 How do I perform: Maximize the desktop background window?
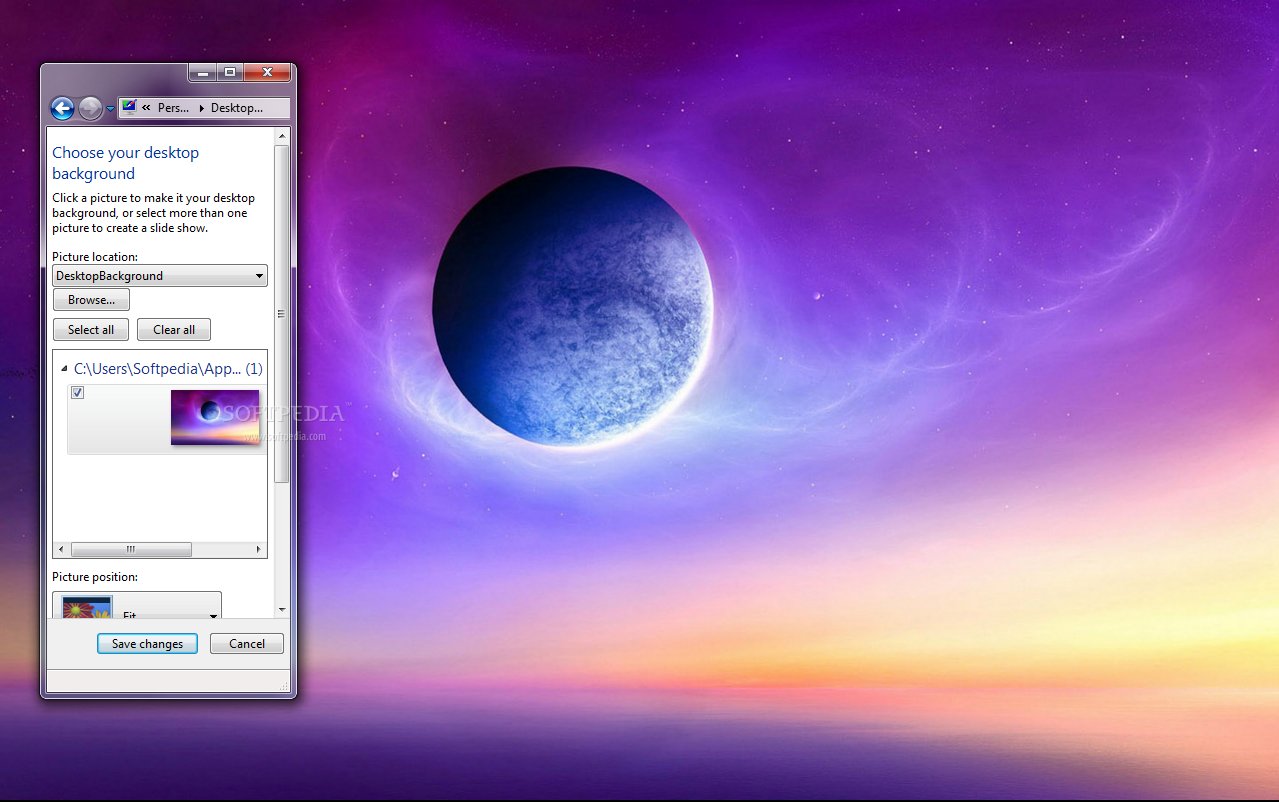[x=230, y=73]
